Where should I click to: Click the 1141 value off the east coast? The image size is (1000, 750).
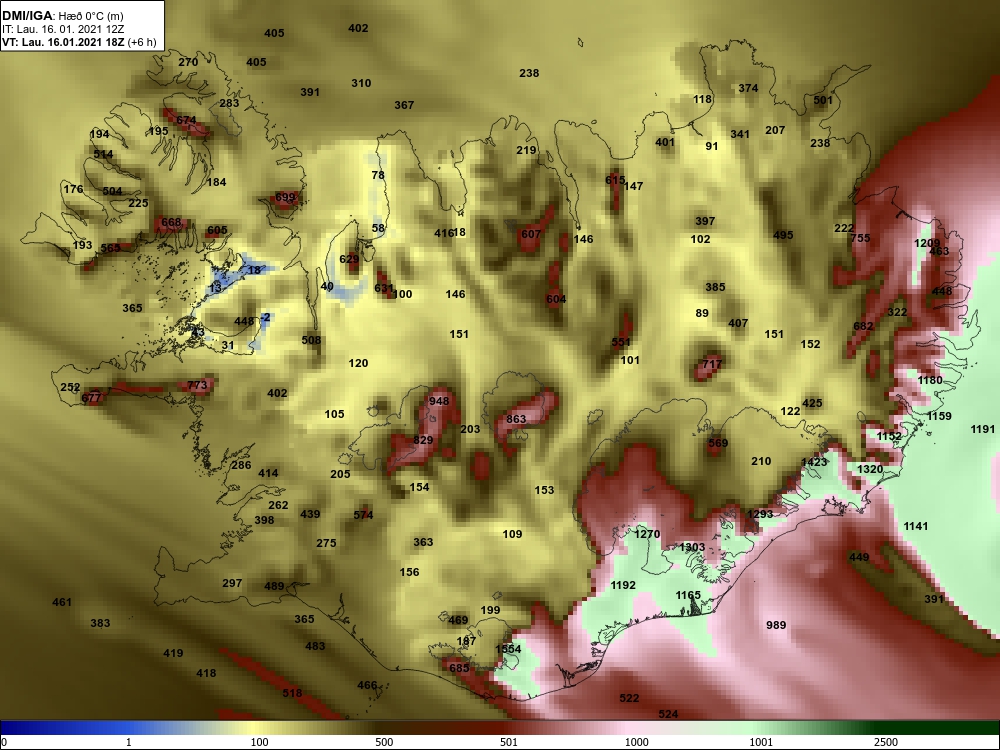pos(916,526)
